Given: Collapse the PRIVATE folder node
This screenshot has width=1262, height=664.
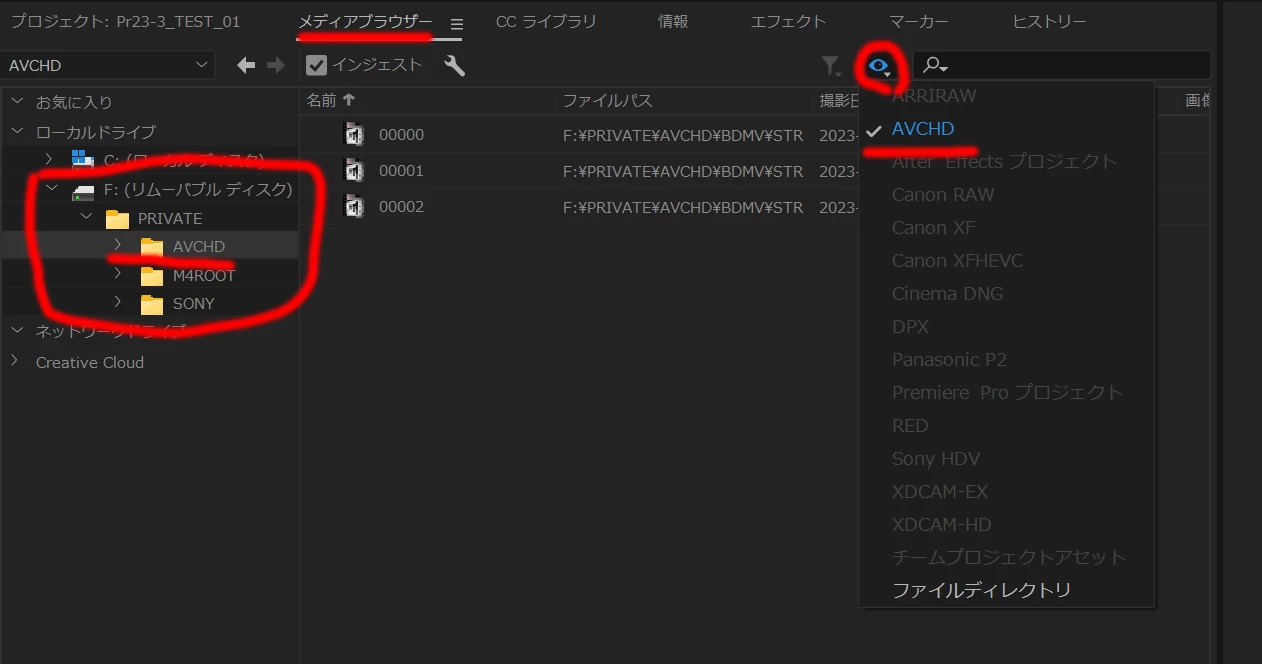Looking at the screenshot, I should tap(86, 217).
